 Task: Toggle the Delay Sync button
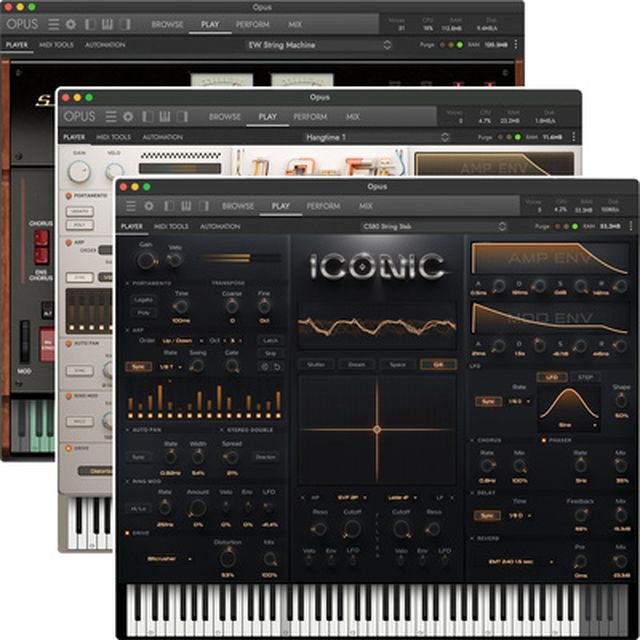click(487, 516)
